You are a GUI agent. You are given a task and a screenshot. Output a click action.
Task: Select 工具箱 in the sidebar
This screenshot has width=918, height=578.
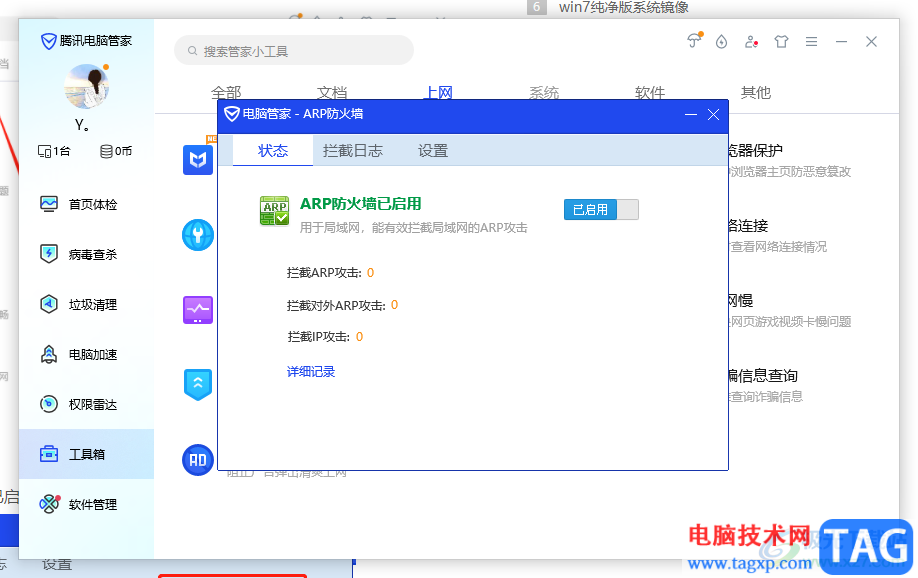(x=87, y=454)
